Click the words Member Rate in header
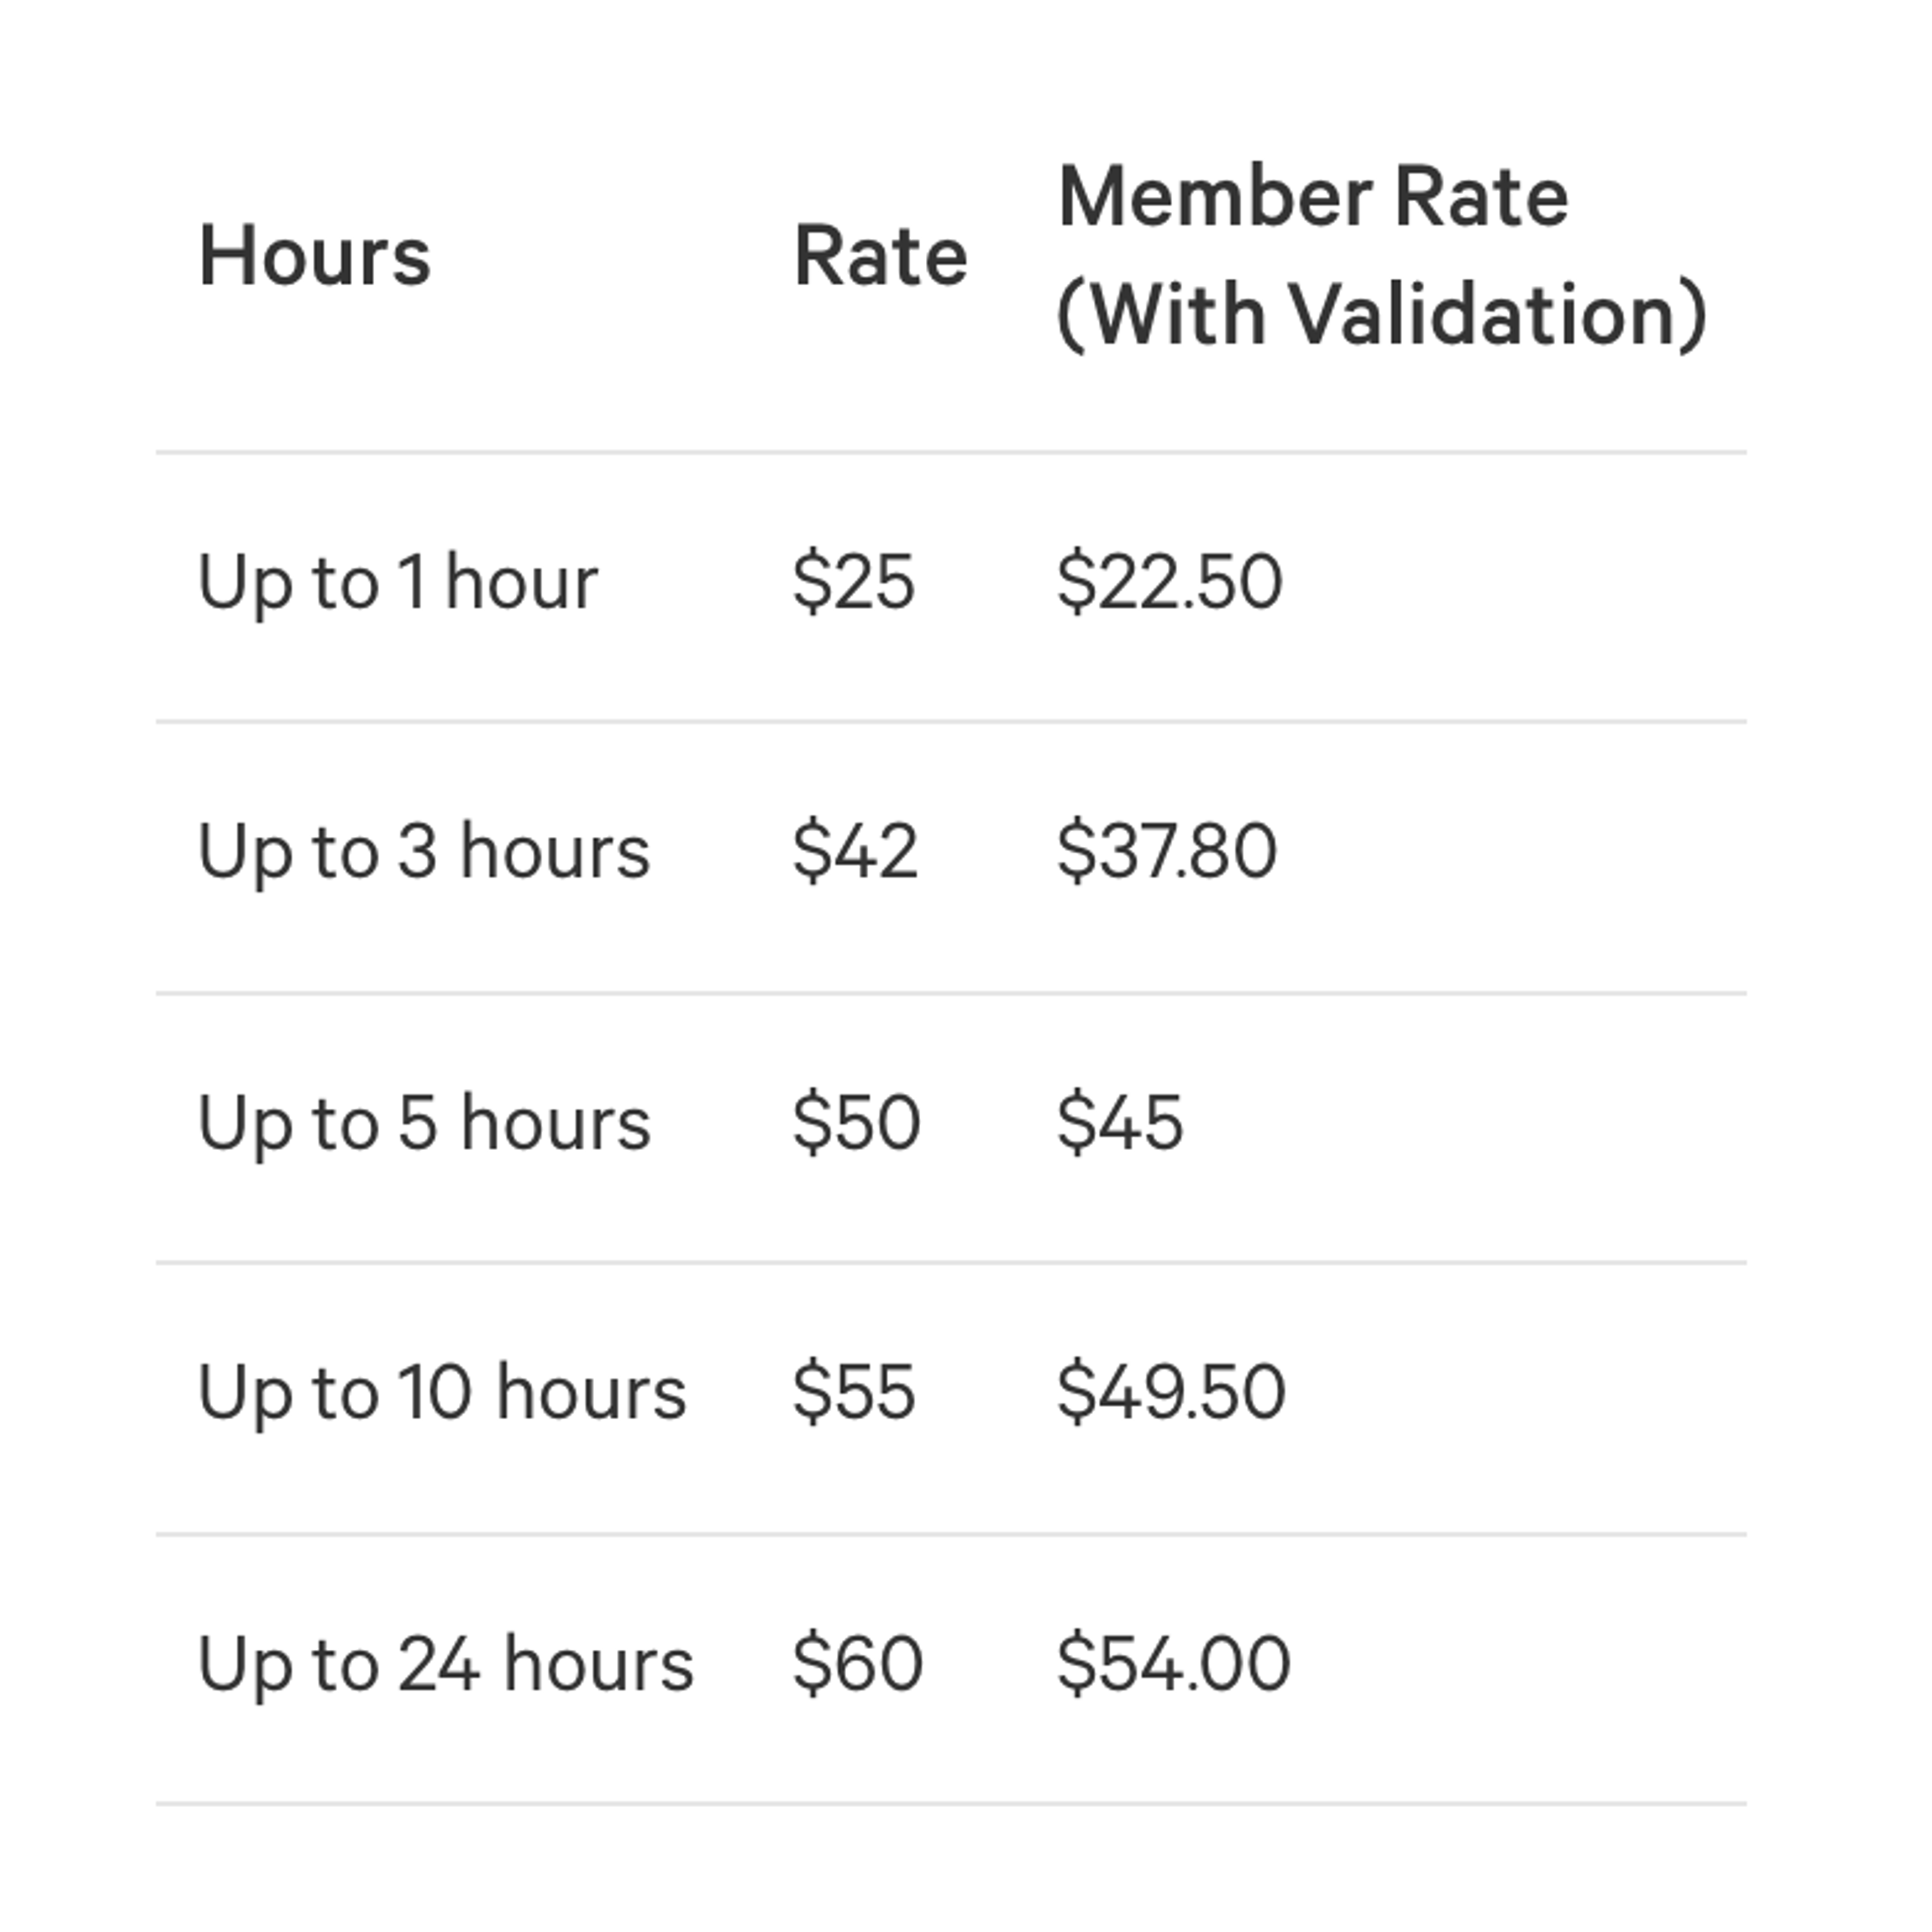Viewport: 1932px width, 1932px height. [1313, 197]
